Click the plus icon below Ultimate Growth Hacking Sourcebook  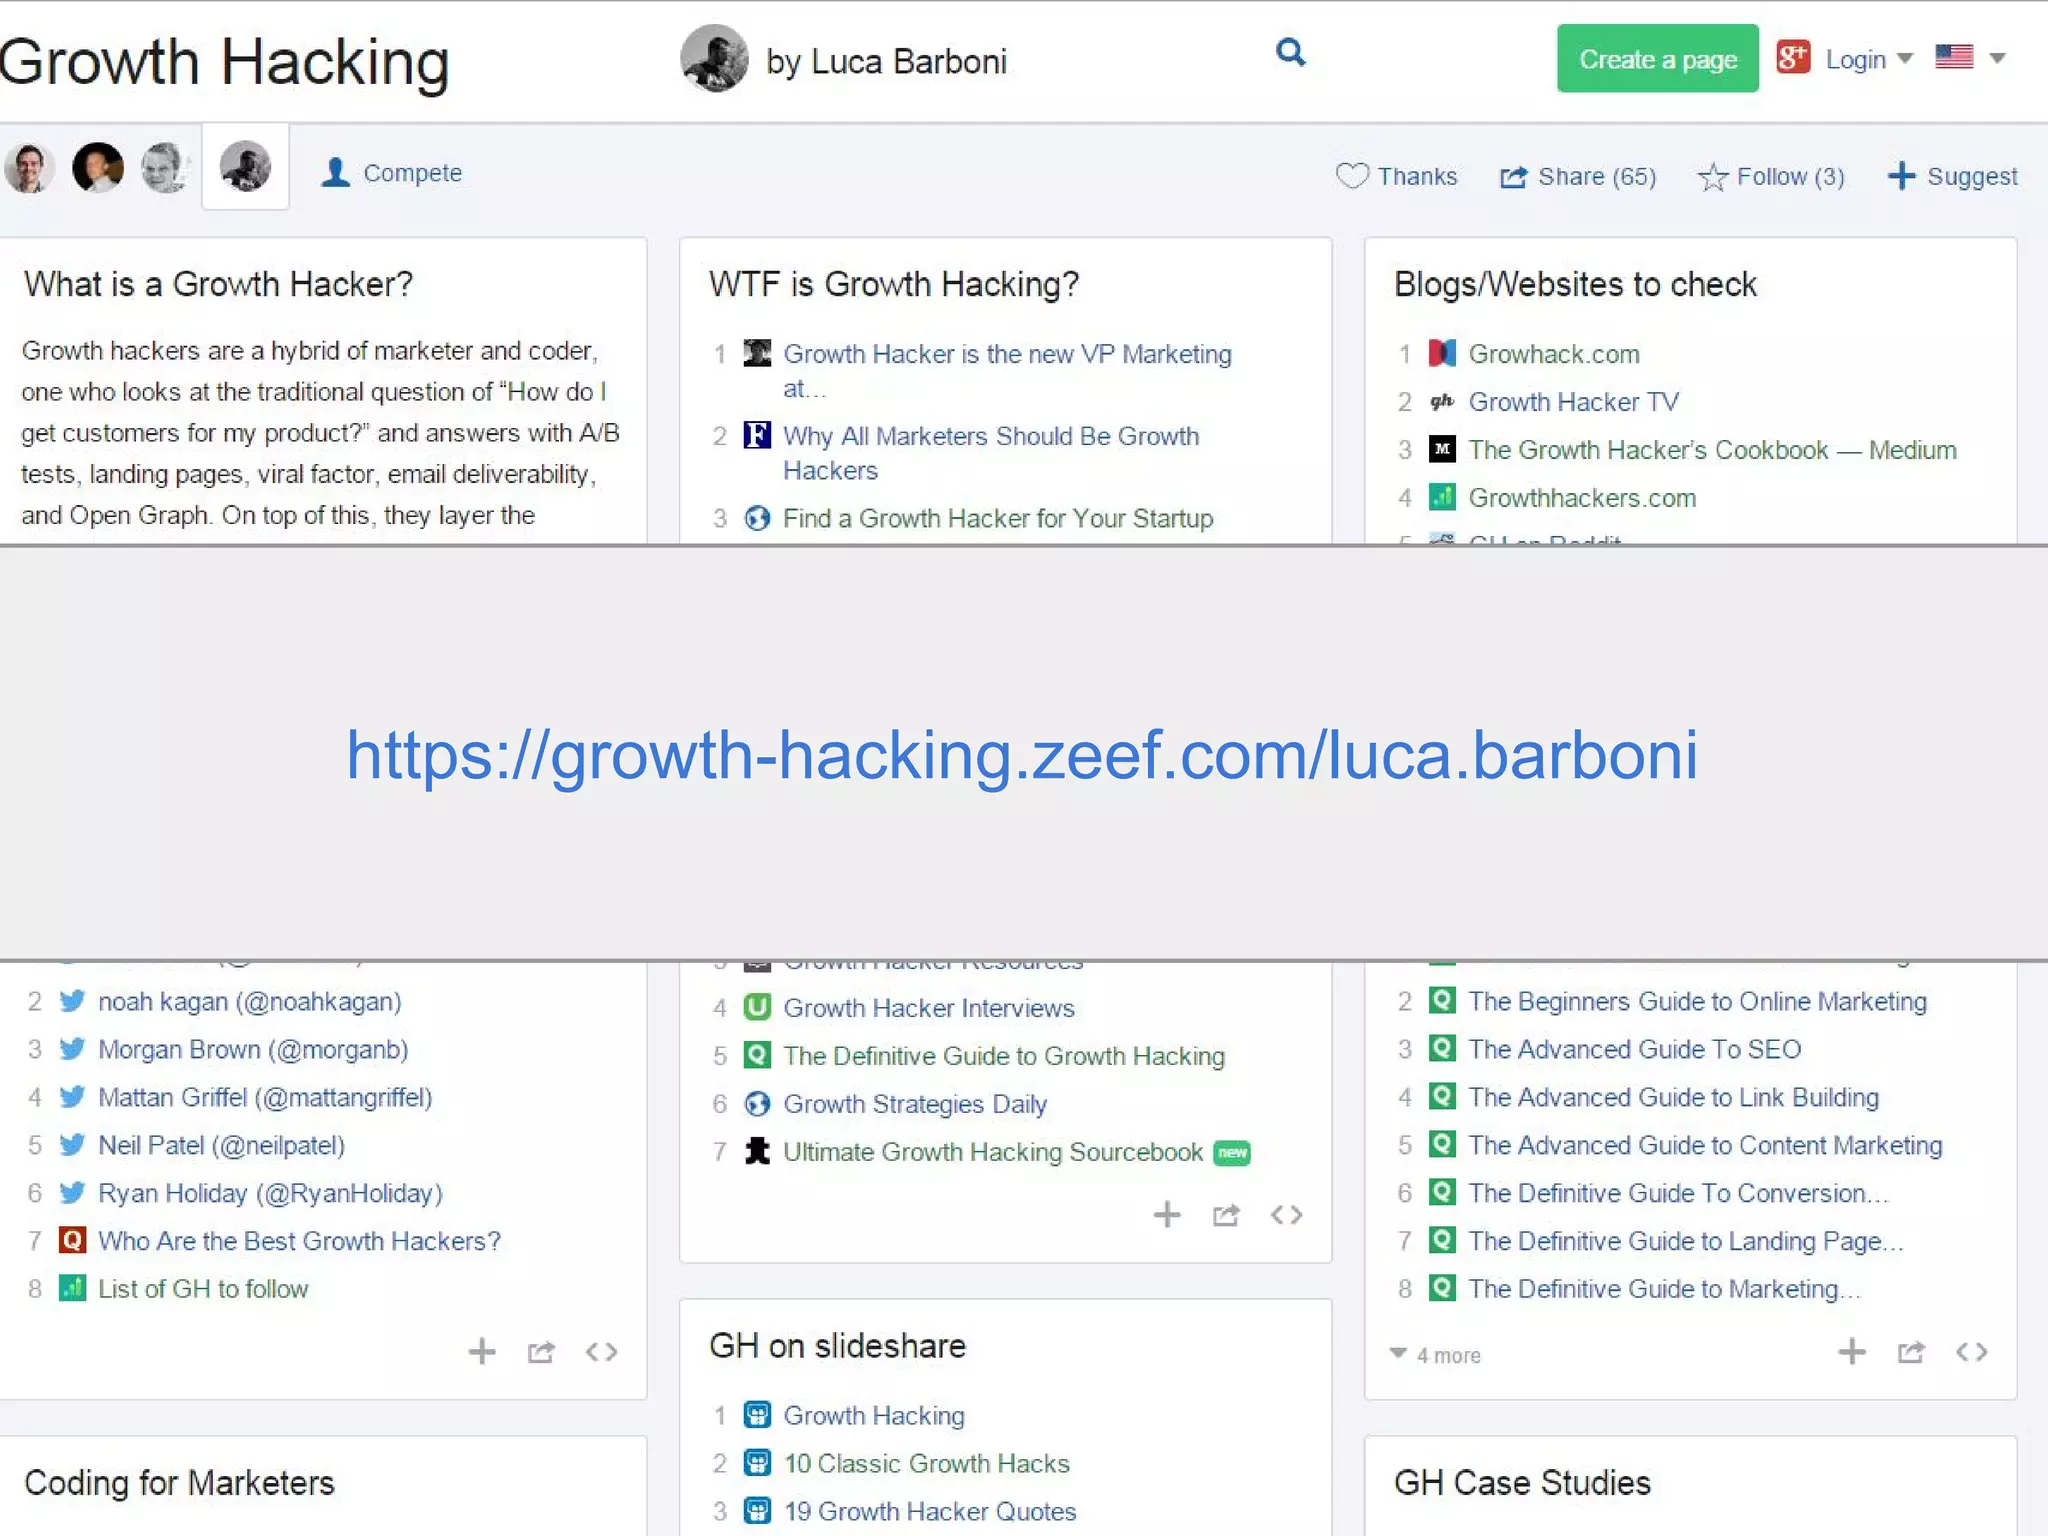click(1167, 1215)
